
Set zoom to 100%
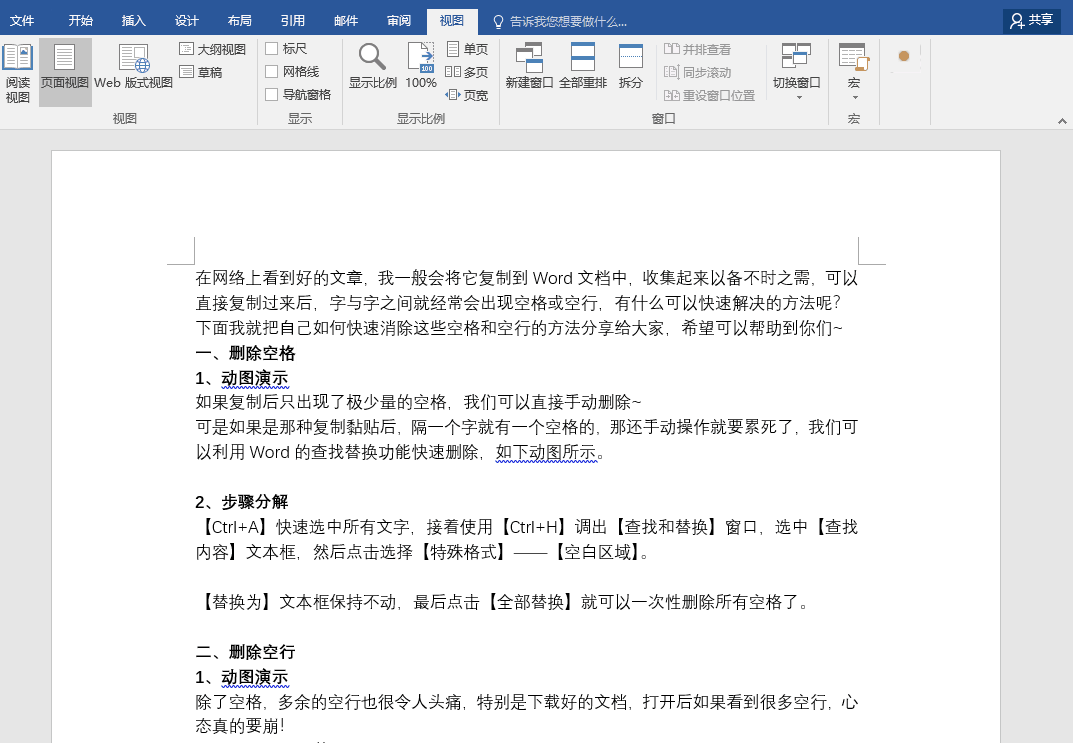[421, 67]
